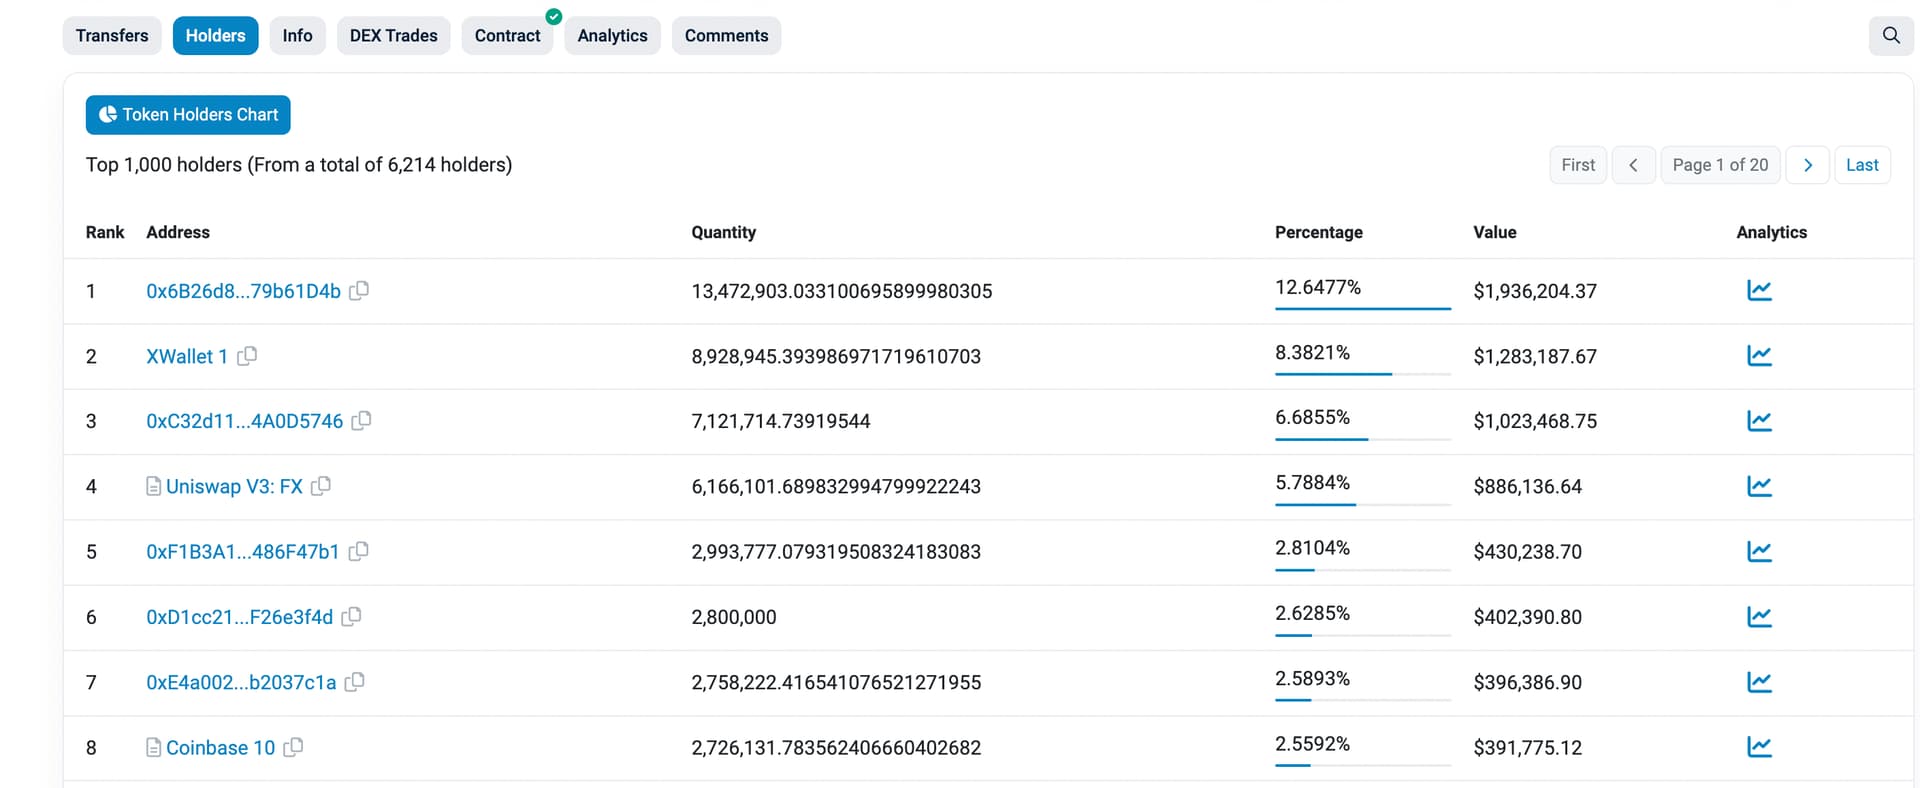1920x788 pixels.
Task: Open the Uniswap V3: FX holder link
Action: point(234,486)
